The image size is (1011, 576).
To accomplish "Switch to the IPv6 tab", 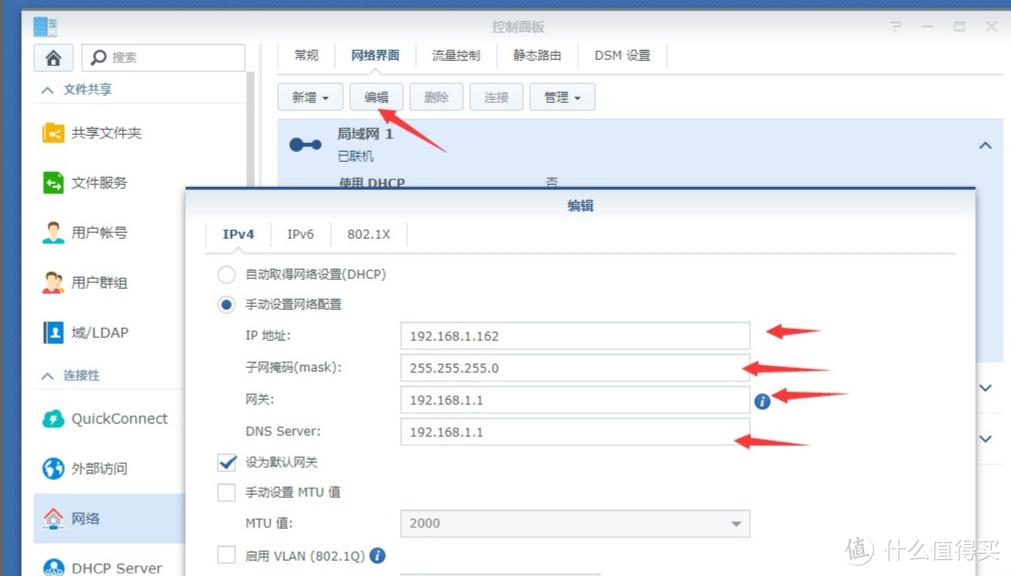I will (300, 234).
